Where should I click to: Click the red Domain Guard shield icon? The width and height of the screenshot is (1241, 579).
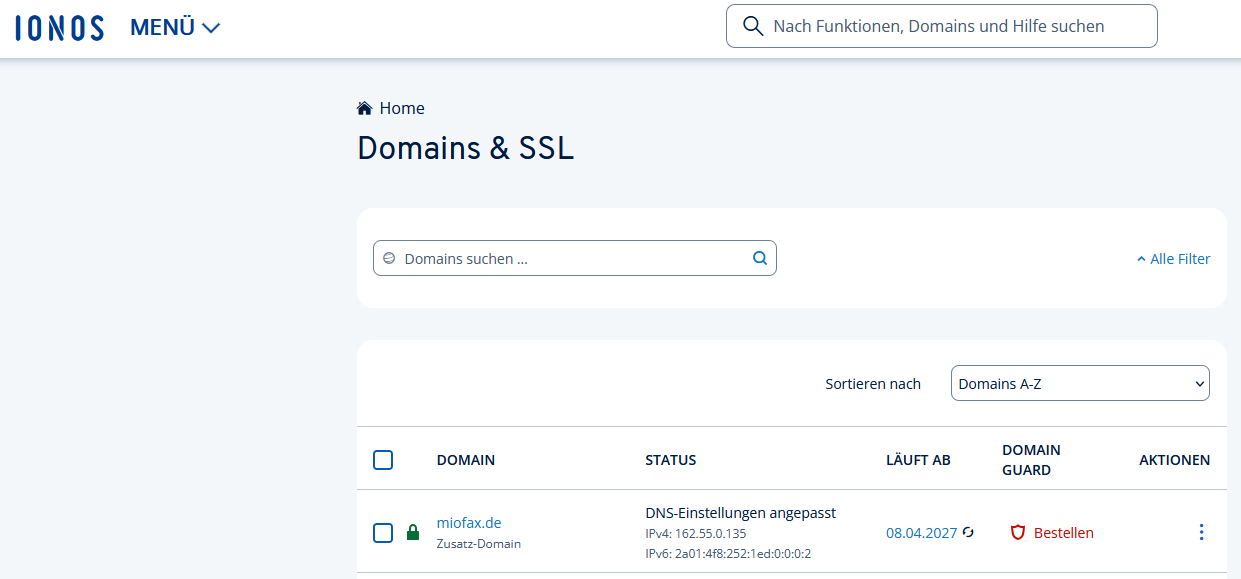point(1018,533)
